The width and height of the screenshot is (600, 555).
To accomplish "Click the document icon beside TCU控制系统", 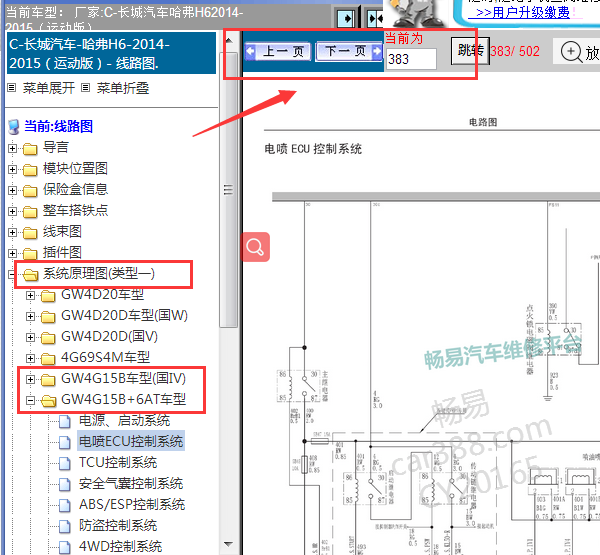I will [x=65, y=464].
